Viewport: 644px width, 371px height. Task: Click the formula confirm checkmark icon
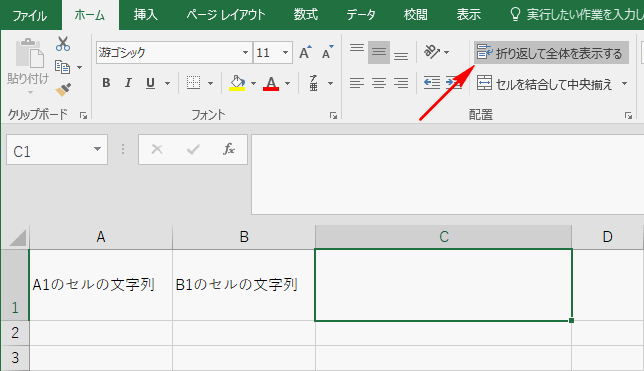coord(193,149)
